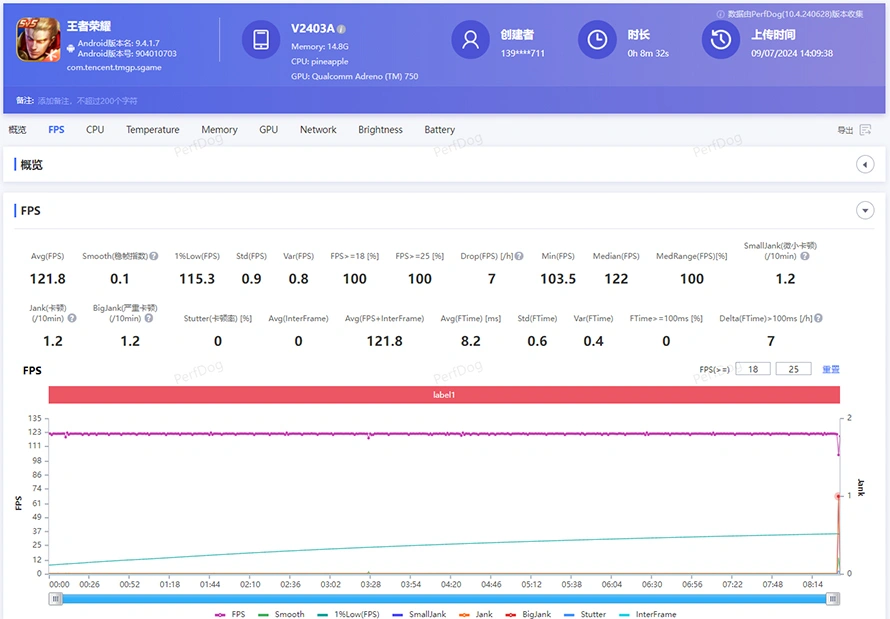The image size is (890, 619).
Task: Click help icon next to Smooth(稳帧指数)
Action: 154,256
